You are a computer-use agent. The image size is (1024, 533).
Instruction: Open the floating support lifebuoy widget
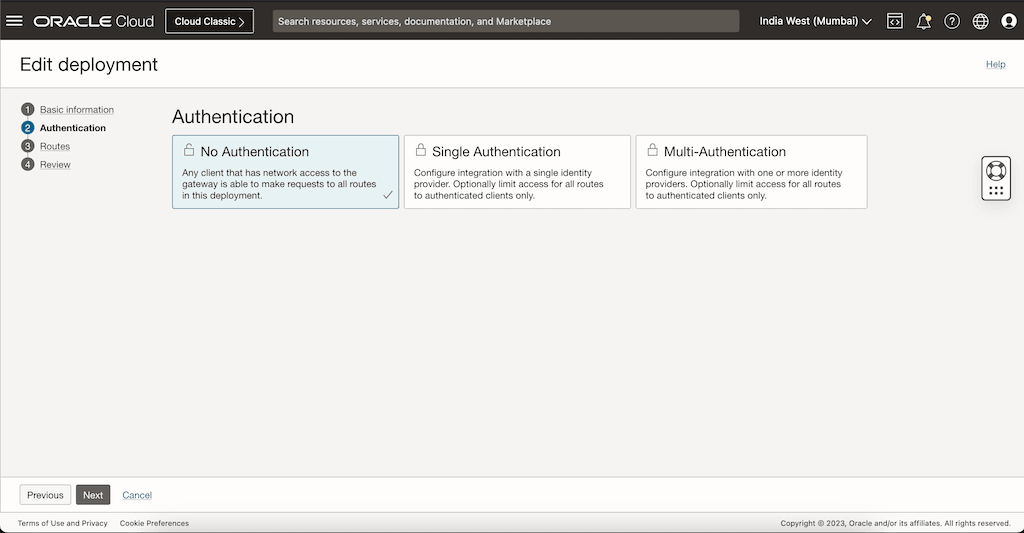pos(996,178)
